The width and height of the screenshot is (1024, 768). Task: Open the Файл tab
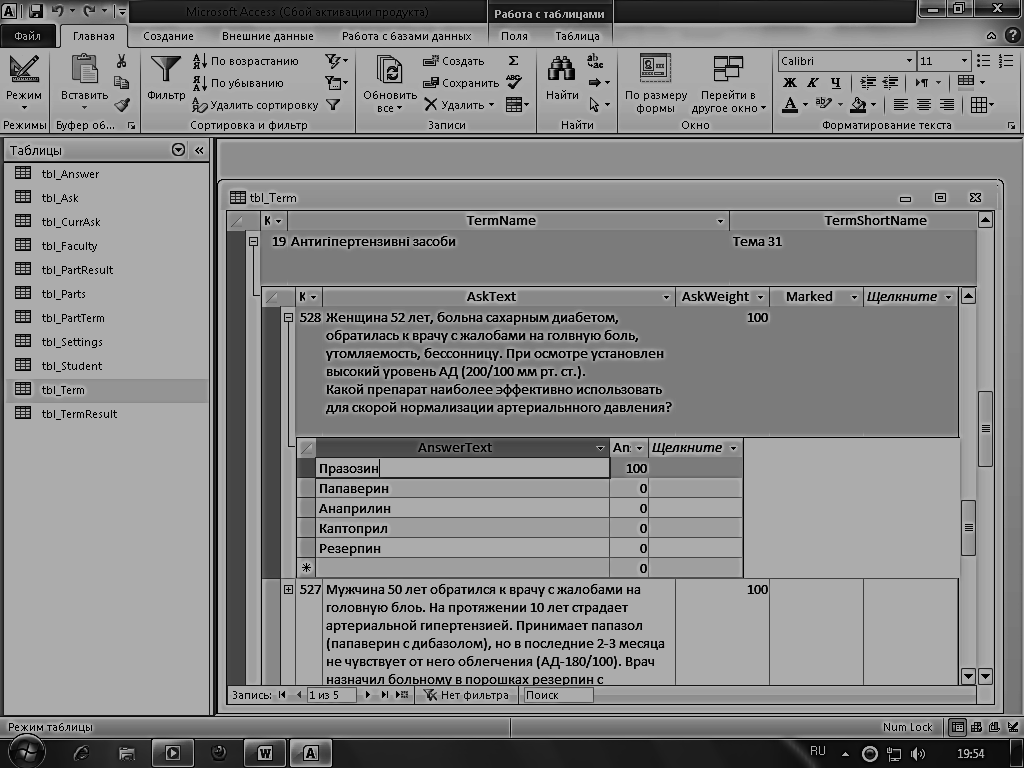pos(27,36)
